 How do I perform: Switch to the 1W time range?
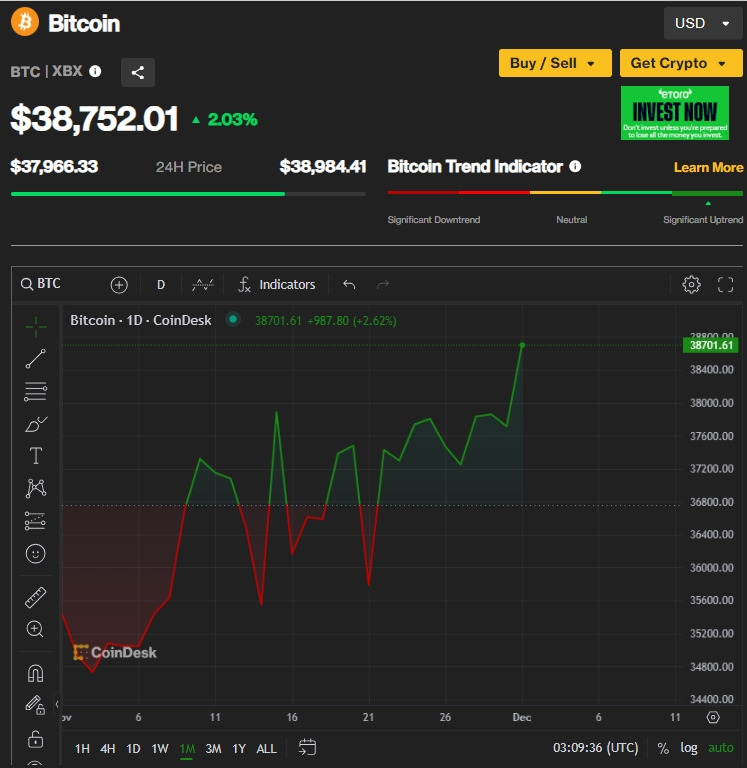tap(160, 748)
